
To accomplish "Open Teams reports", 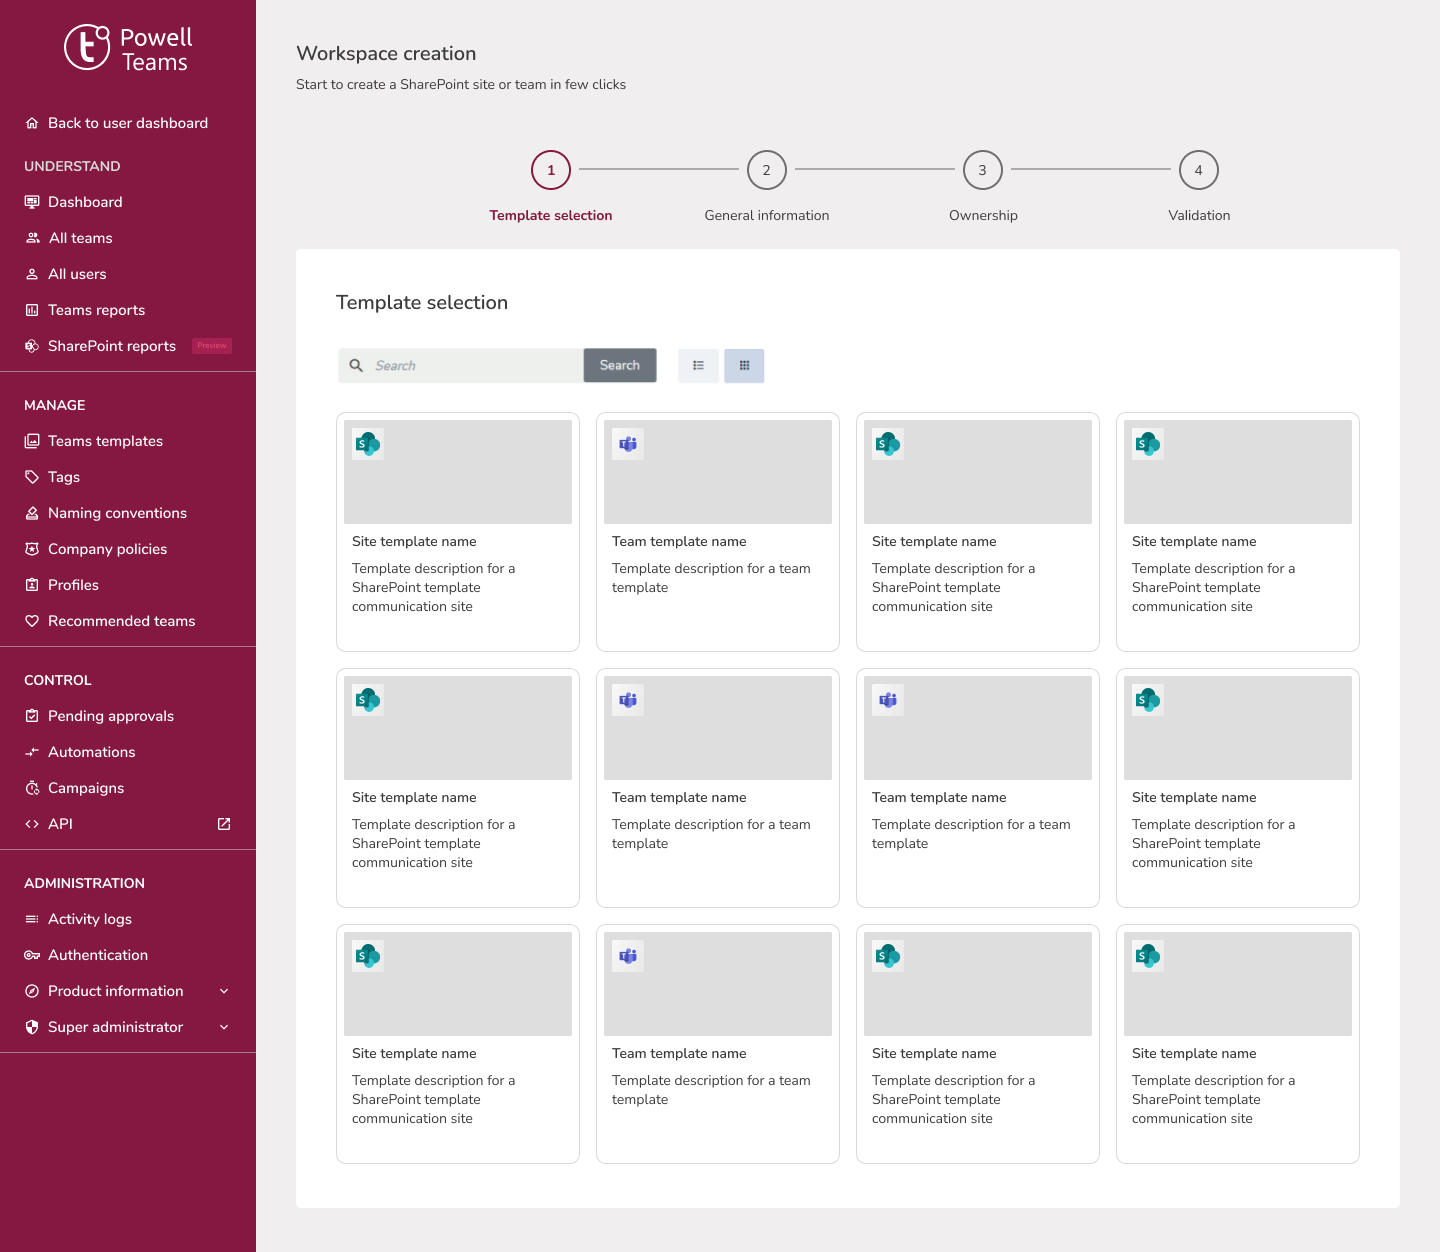I will 96,310.
